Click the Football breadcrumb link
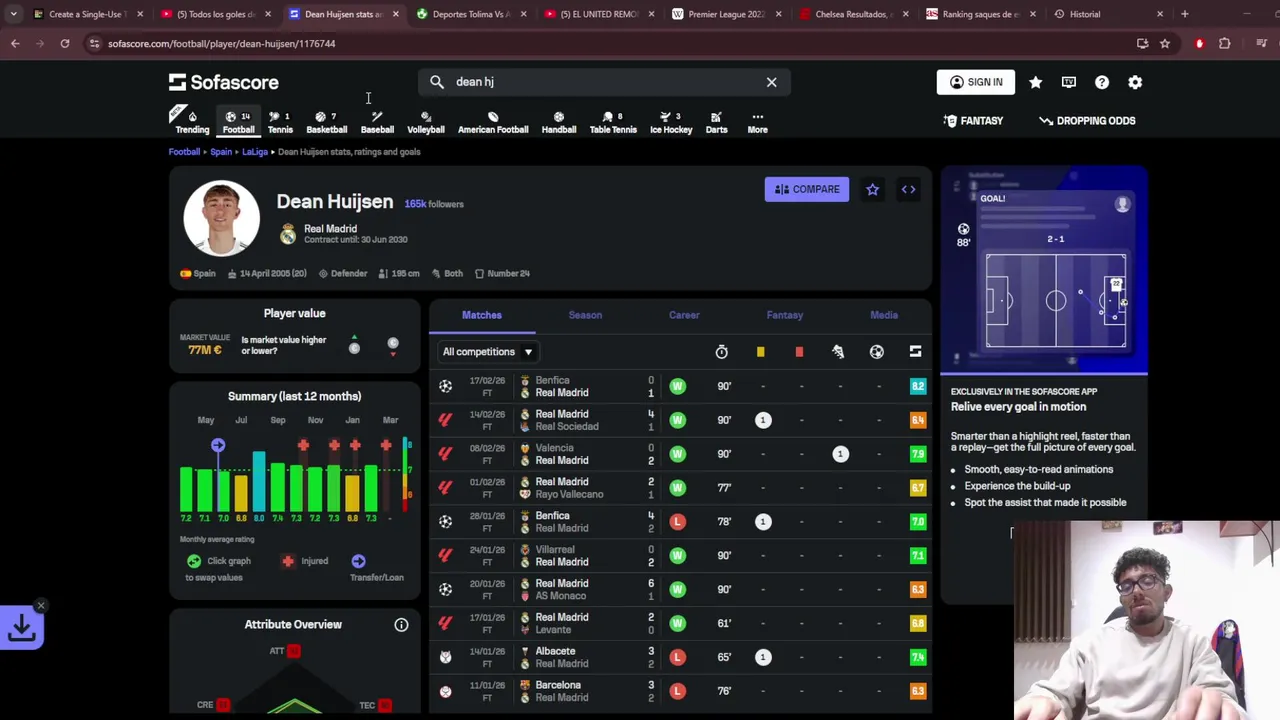The height and width of the screenshot is (720, 1280). (x=184, y=152)
